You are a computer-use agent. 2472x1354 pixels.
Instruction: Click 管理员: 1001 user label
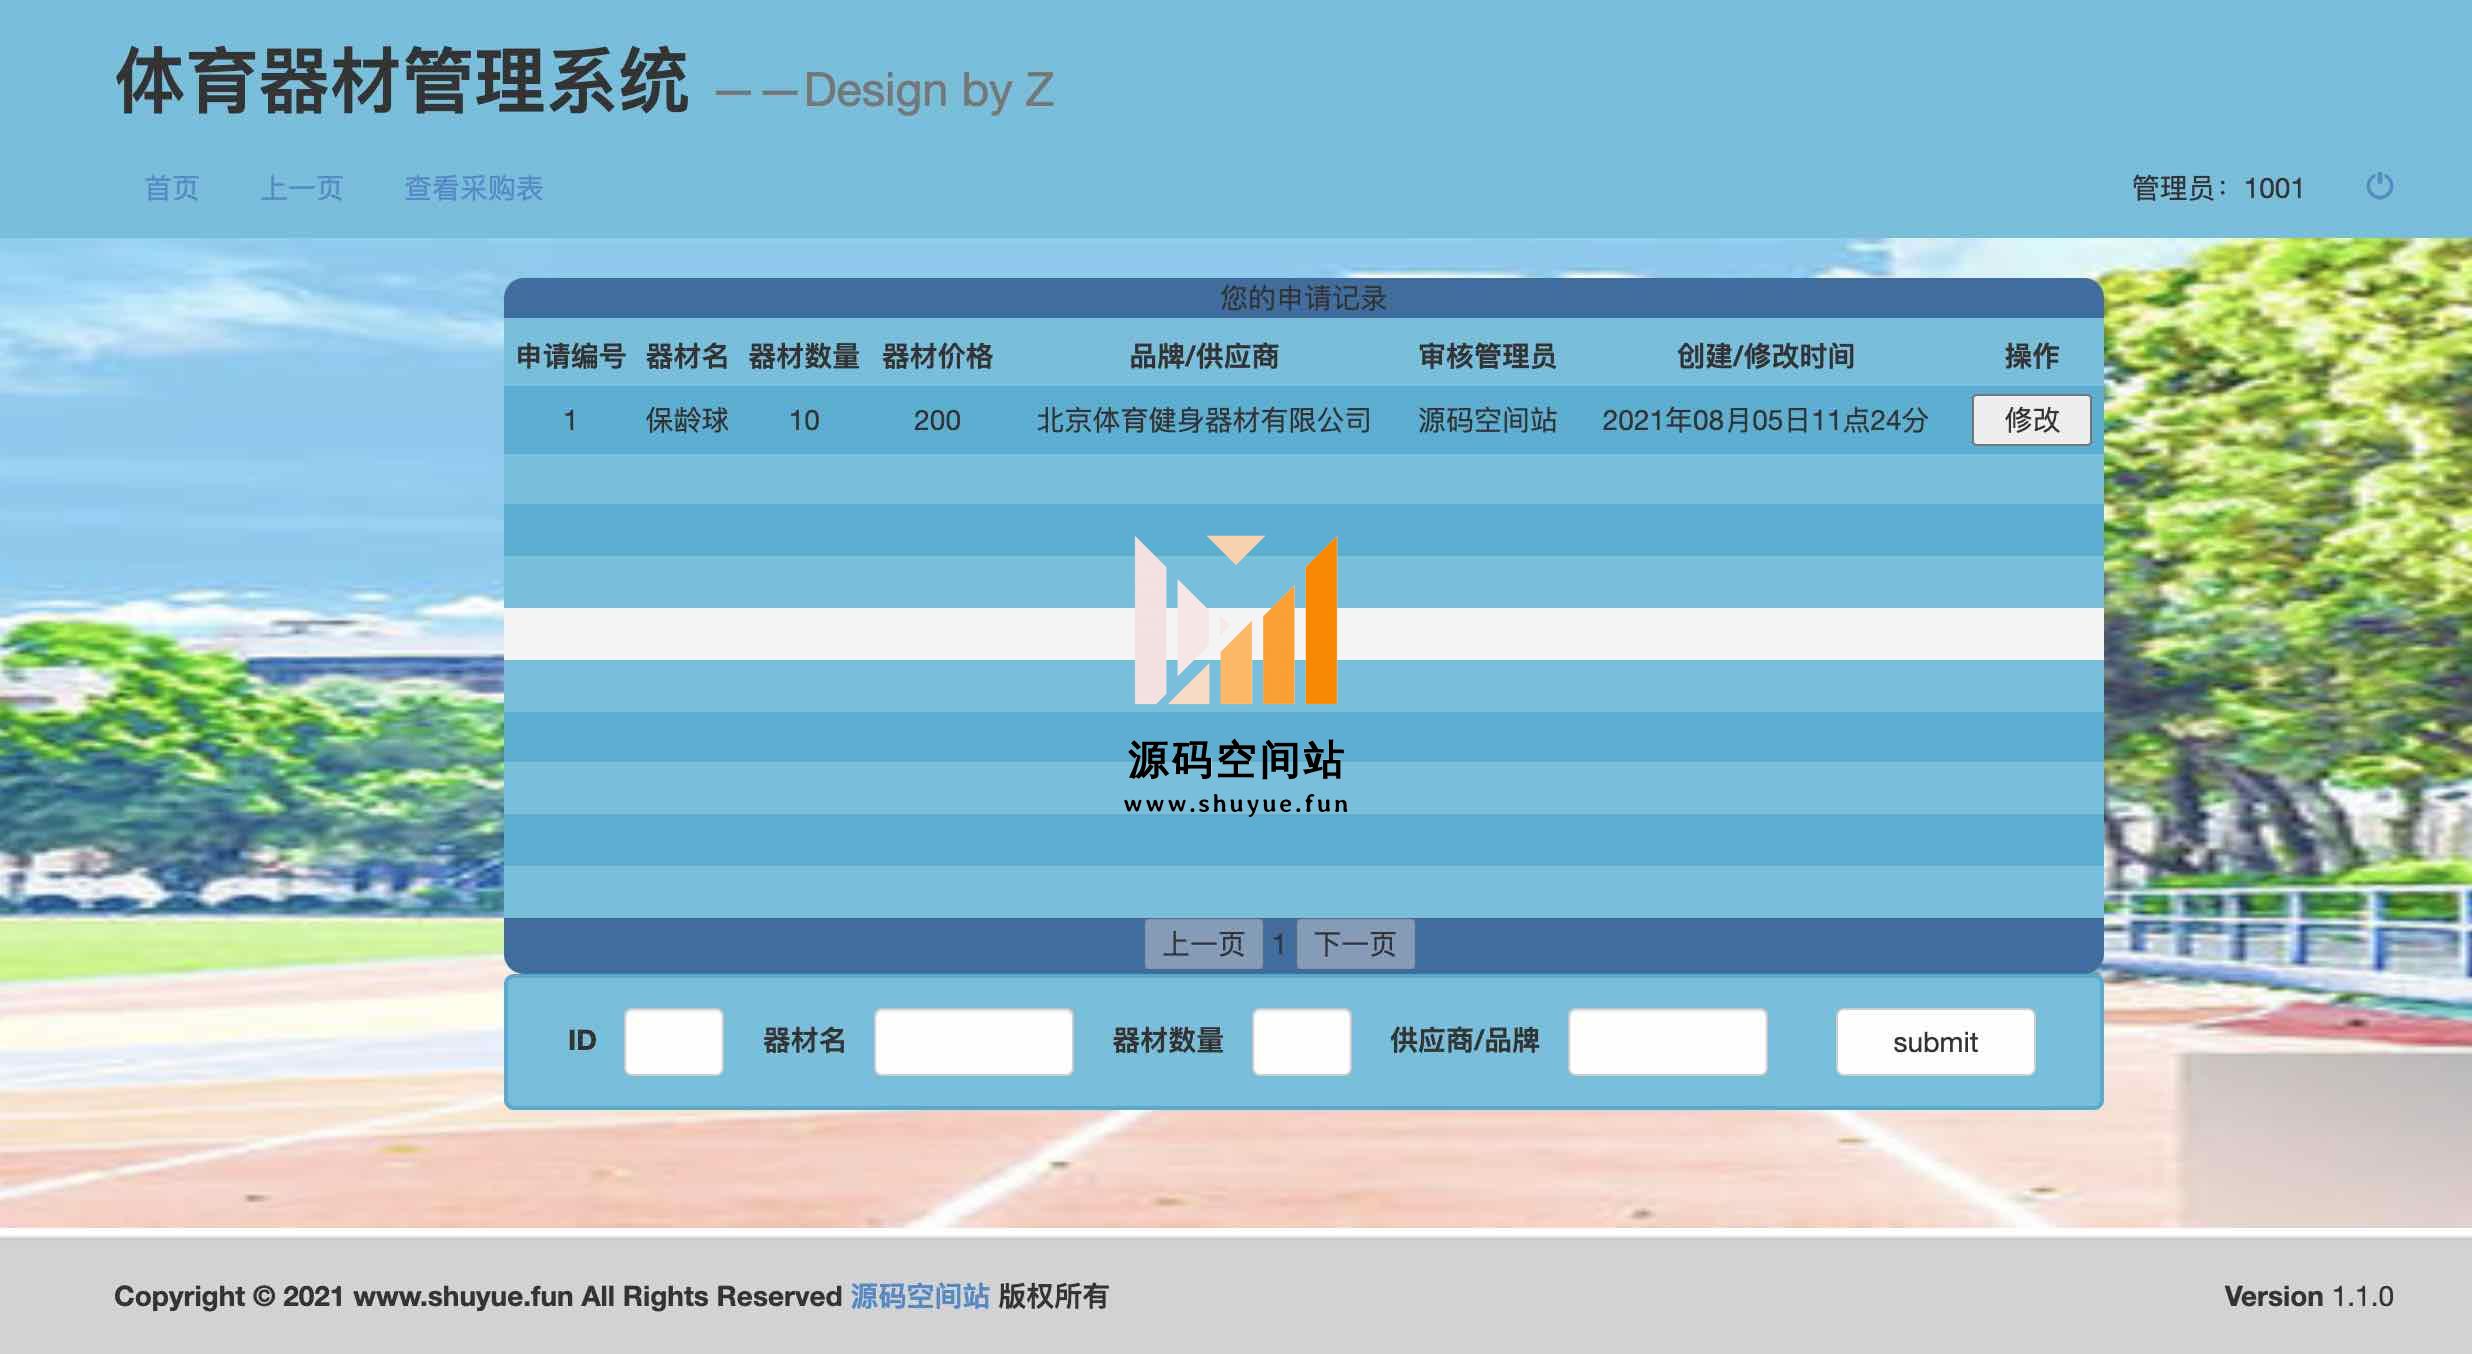(x=2217, y=188)
